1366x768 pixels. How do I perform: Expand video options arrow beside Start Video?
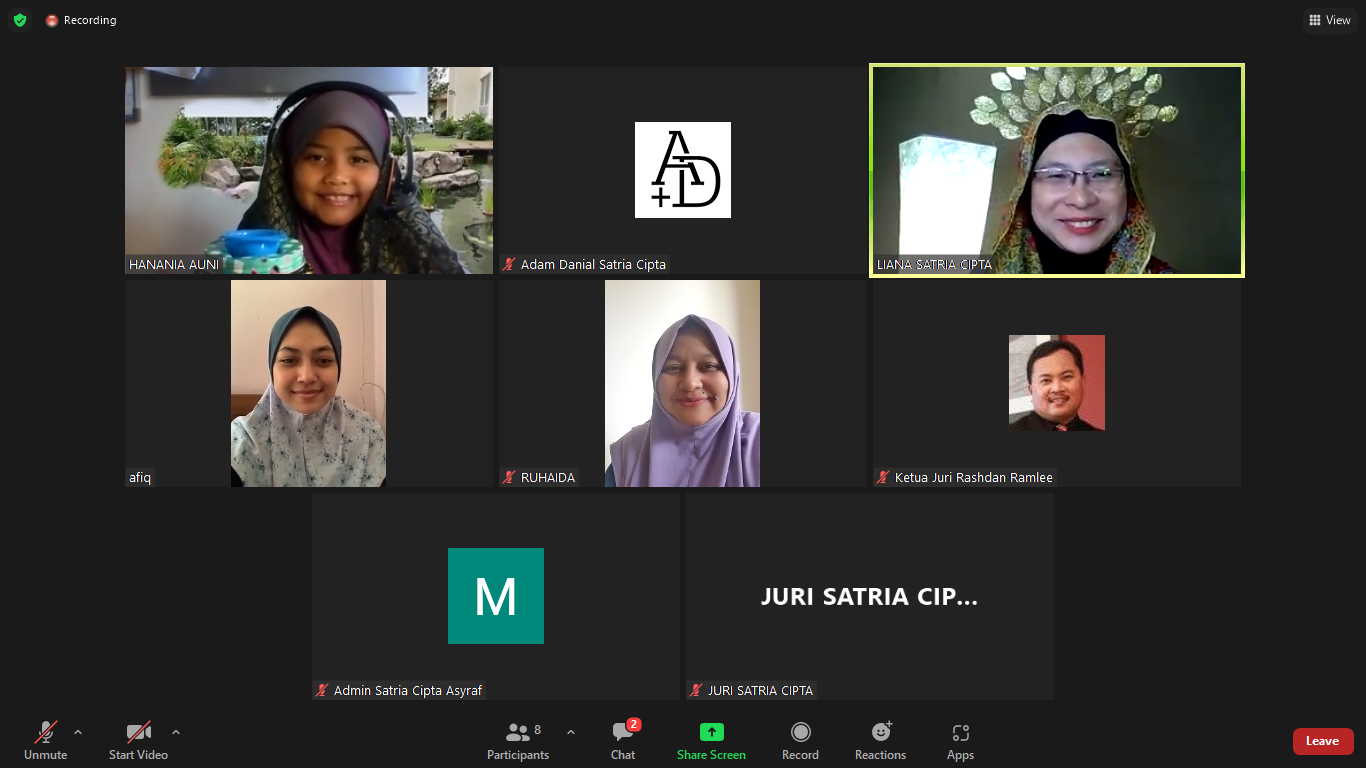tap(176, 732)
